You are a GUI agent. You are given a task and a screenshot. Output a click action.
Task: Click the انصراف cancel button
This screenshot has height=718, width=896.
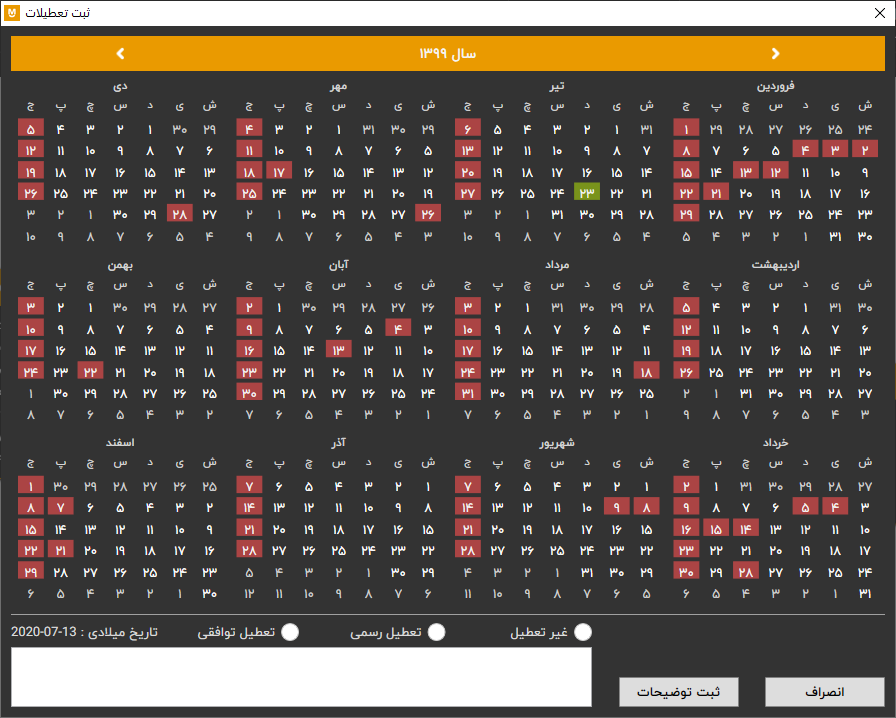tap(825, 692)
